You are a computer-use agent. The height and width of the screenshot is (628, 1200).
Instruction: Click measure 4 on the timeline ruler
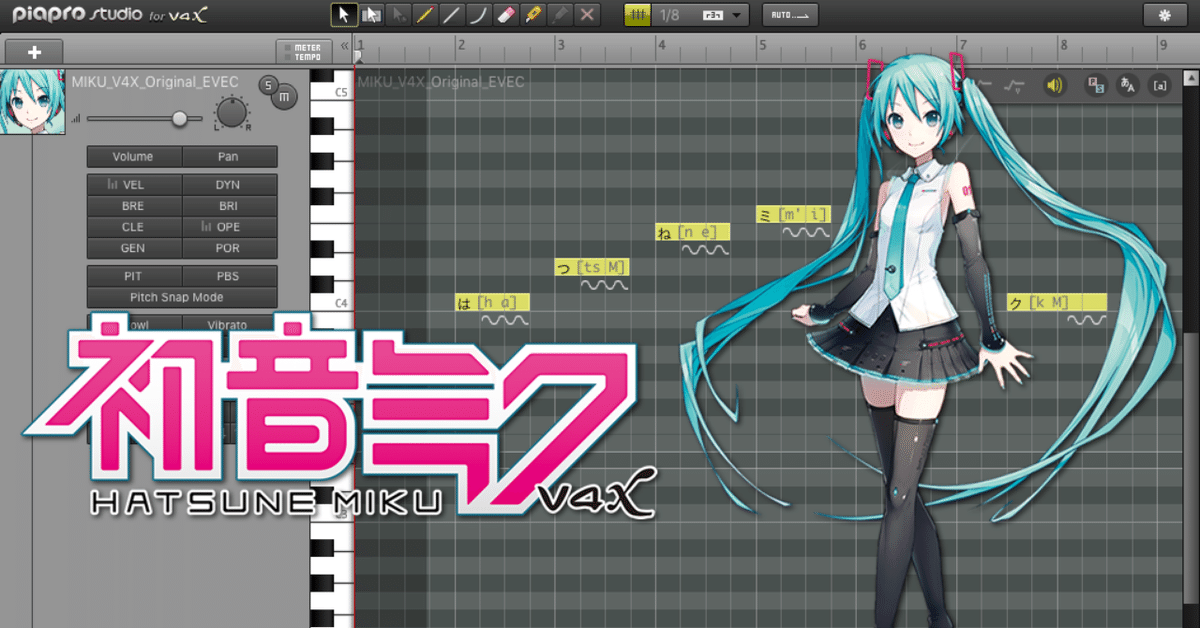[661, 45]
